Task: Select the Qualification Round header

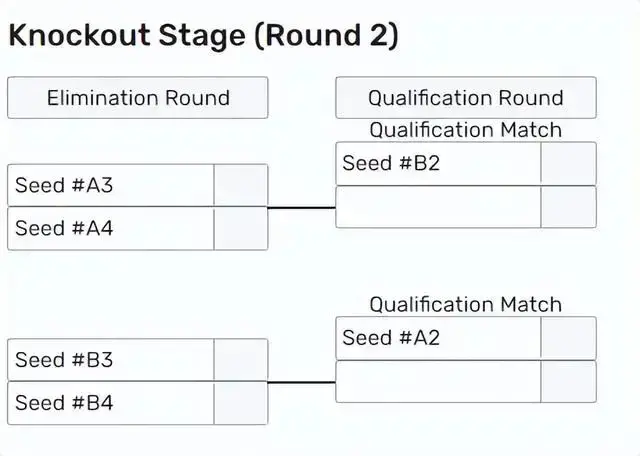Action: click(x=465, y=98)
